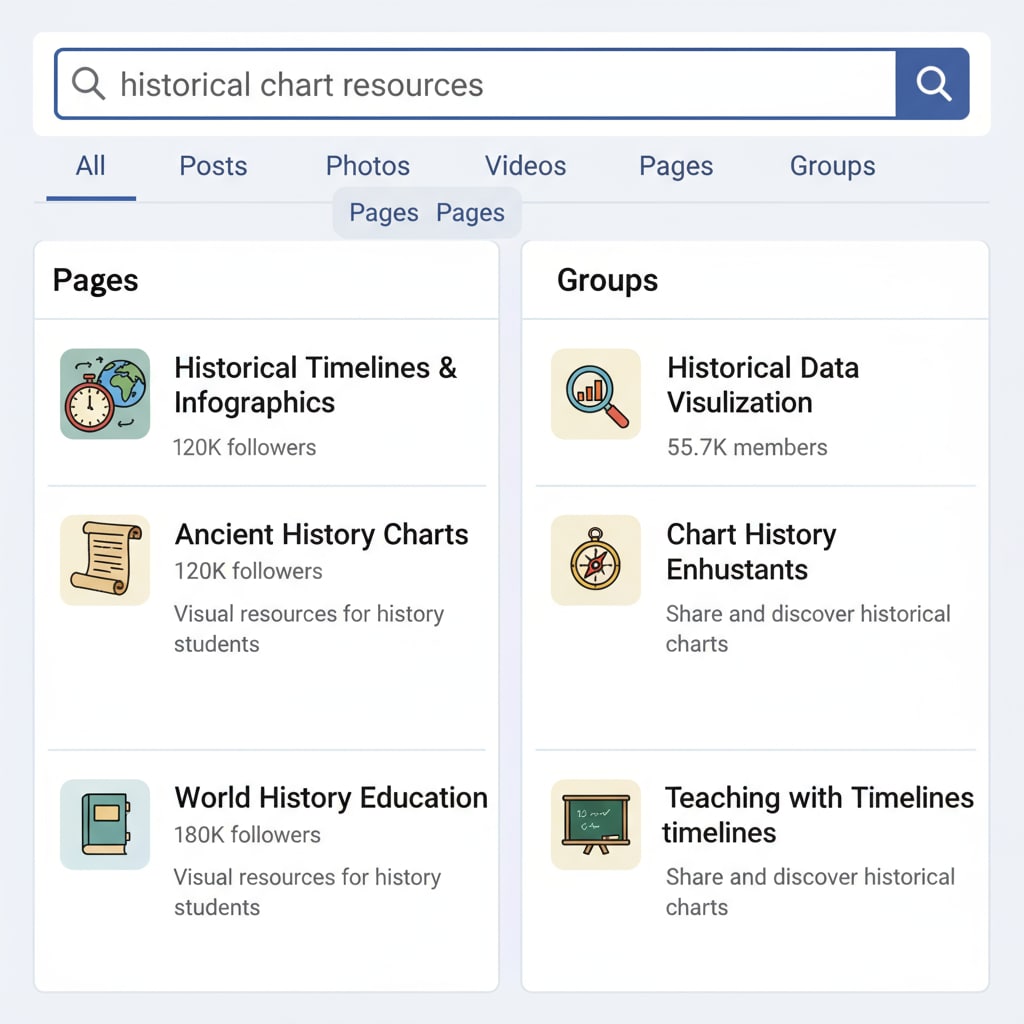Click the magnifier bar chart group icon

click(x=596, y=394)
